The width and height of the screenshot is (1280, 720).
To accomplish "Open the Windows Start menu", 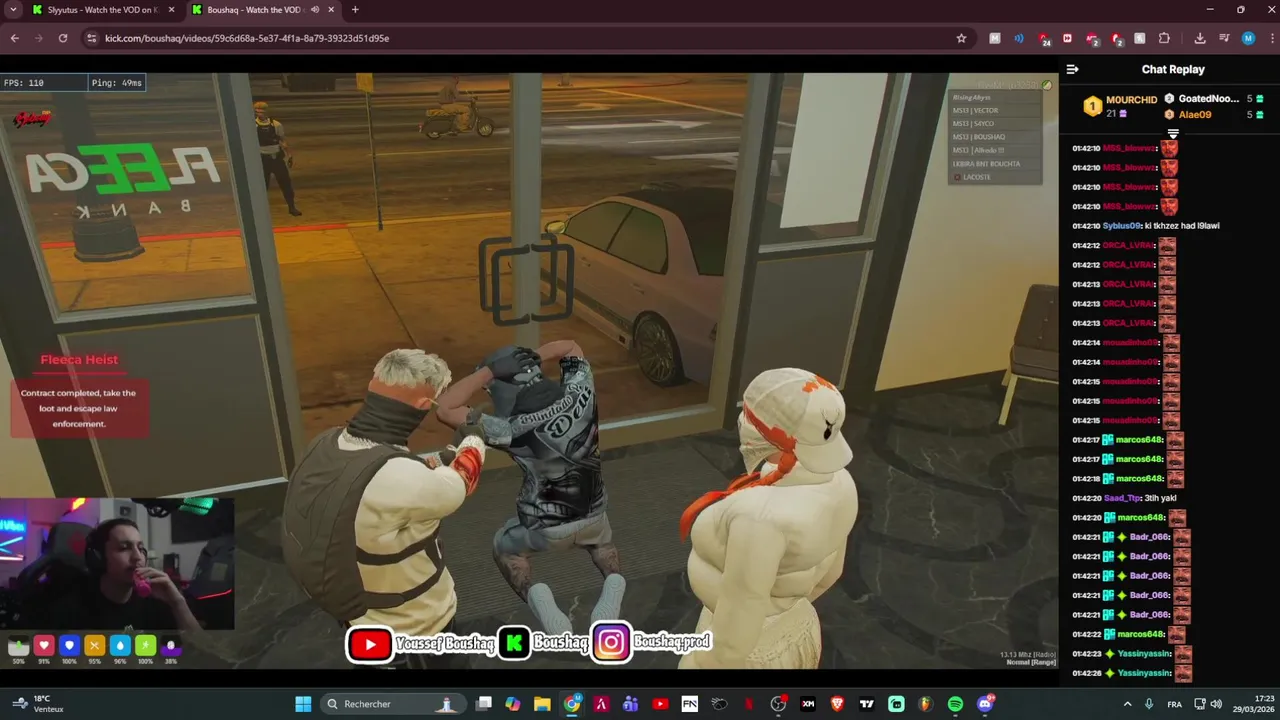I will [303, 704].
